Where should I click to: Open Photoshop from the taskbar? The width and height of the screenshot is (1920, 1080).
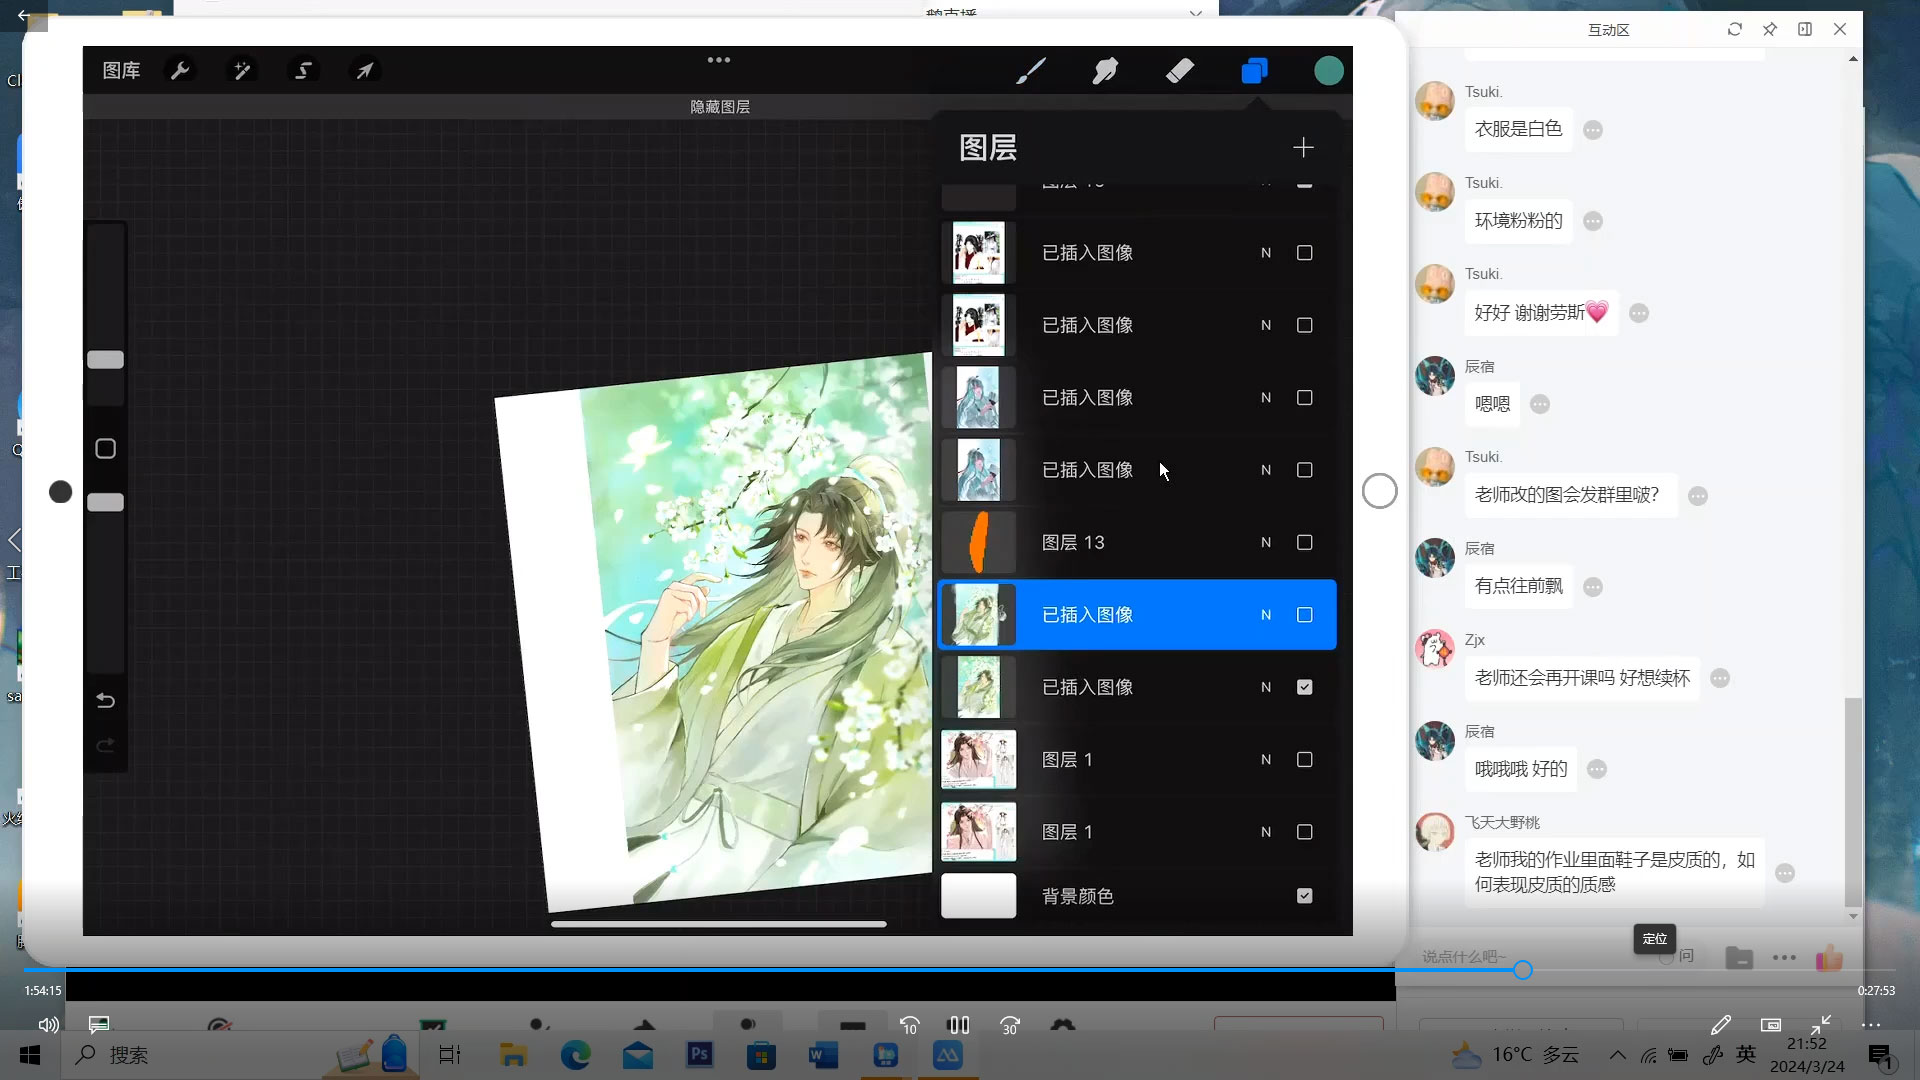click(x=699, y=1055)
